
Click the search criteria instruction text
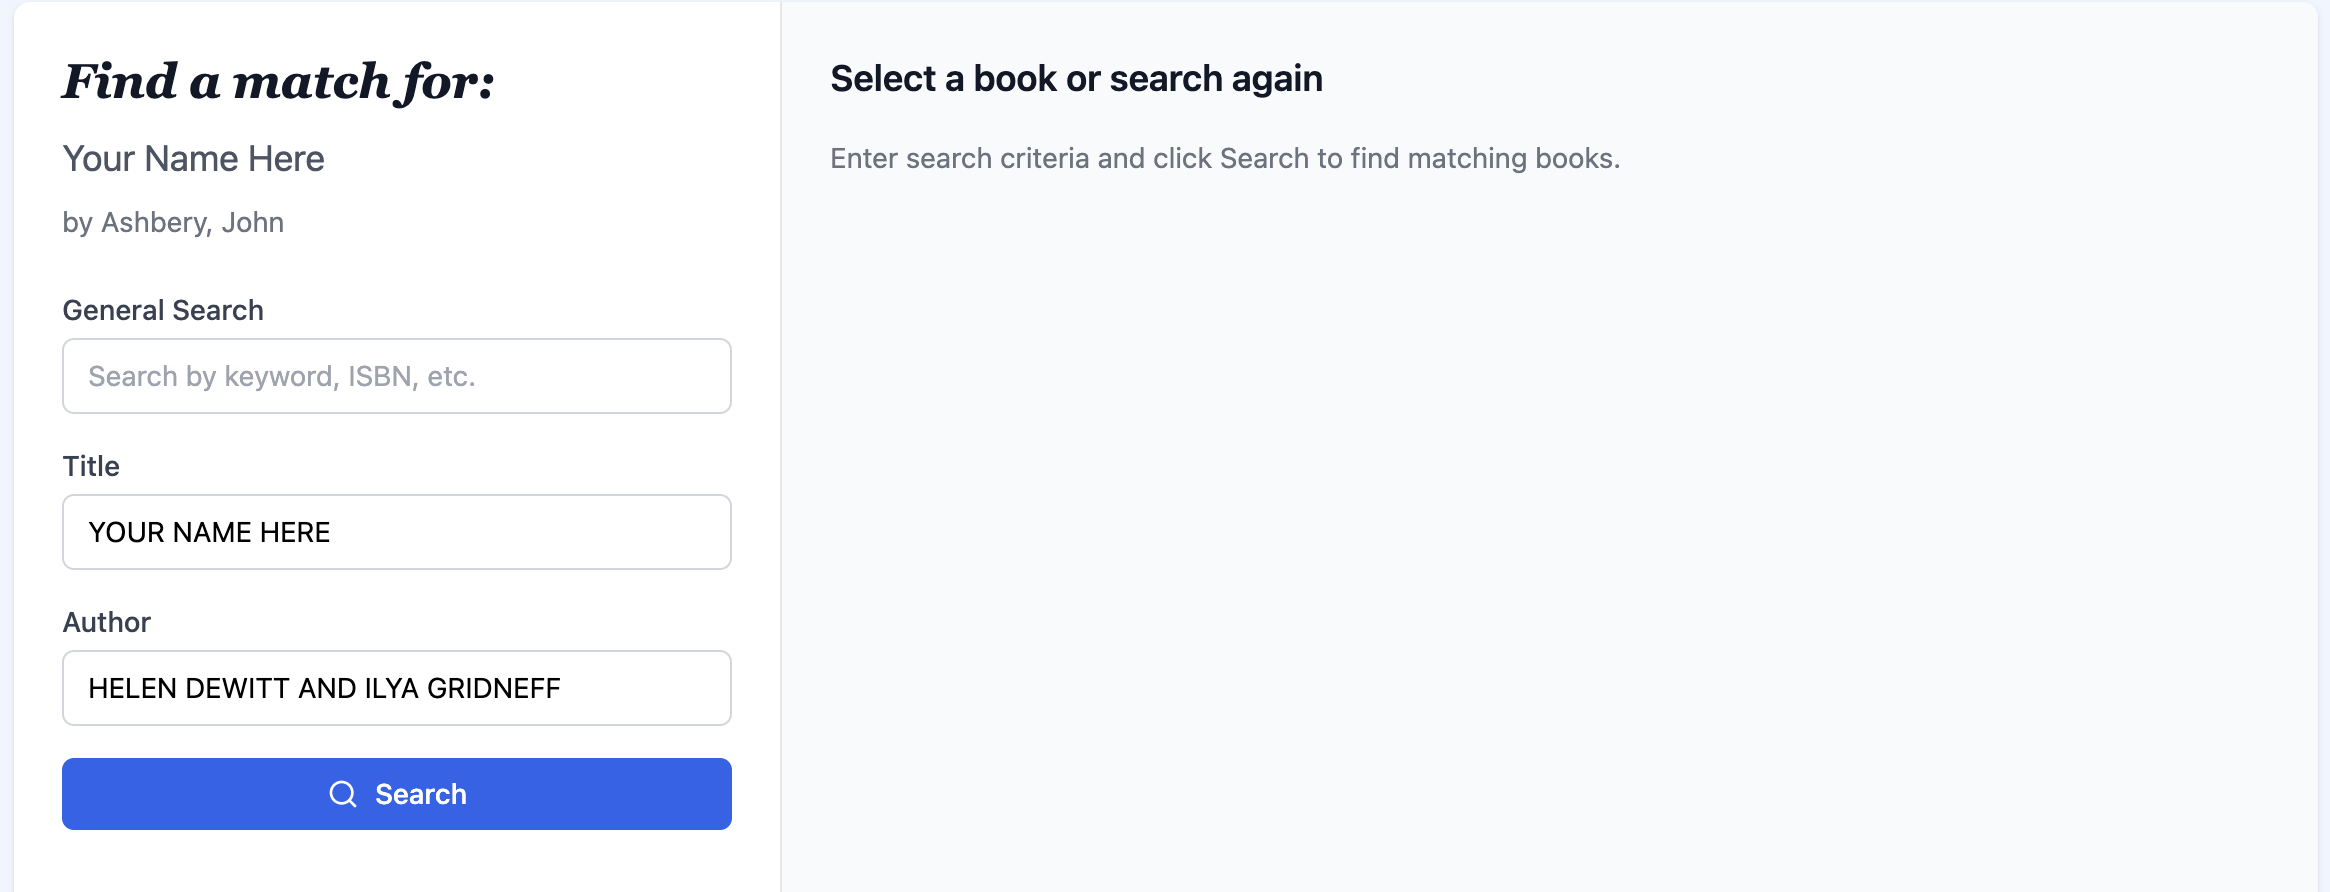point(1224,158)
